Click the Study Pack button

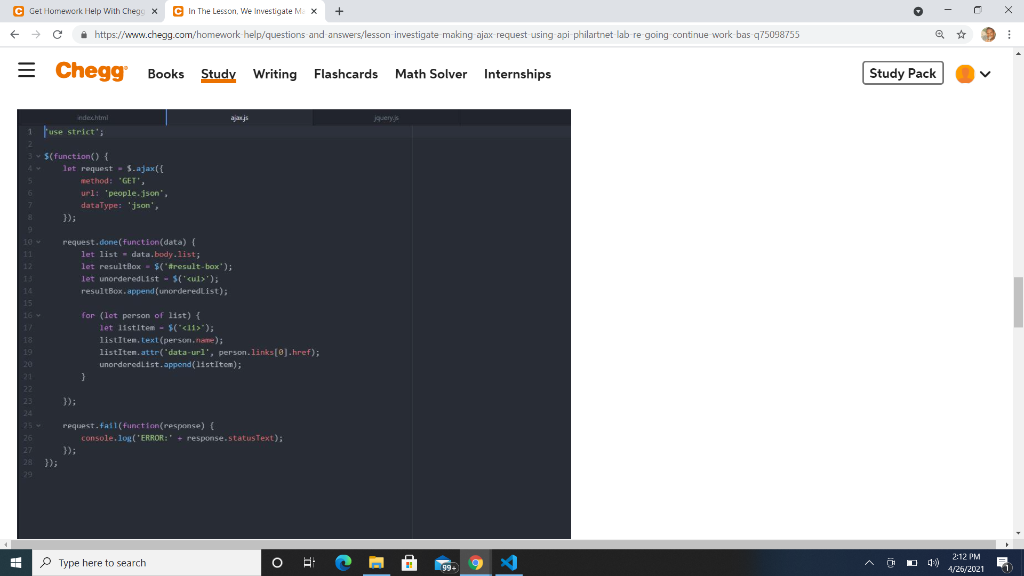[x=901, y=72]
